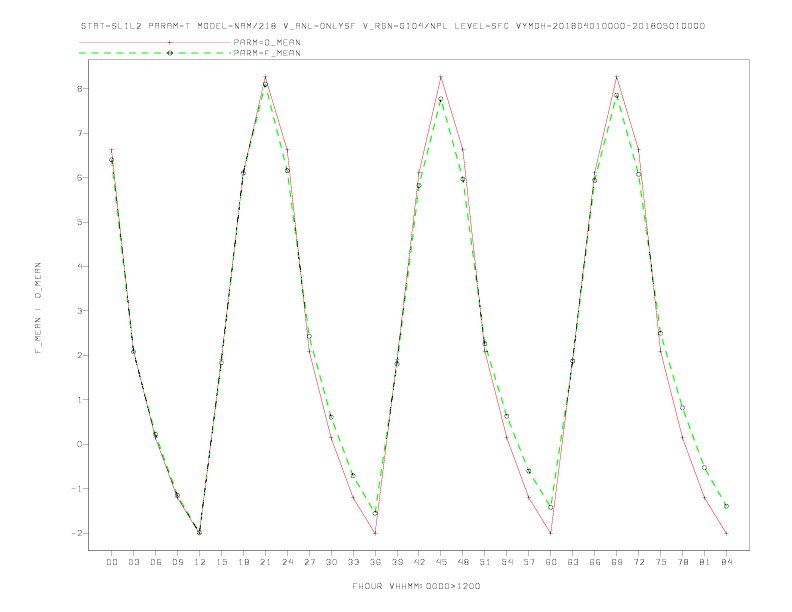This screenshot has height=612, width=792.
Task: Click x-axis tick label 69
Action: [x=617, y=562]
